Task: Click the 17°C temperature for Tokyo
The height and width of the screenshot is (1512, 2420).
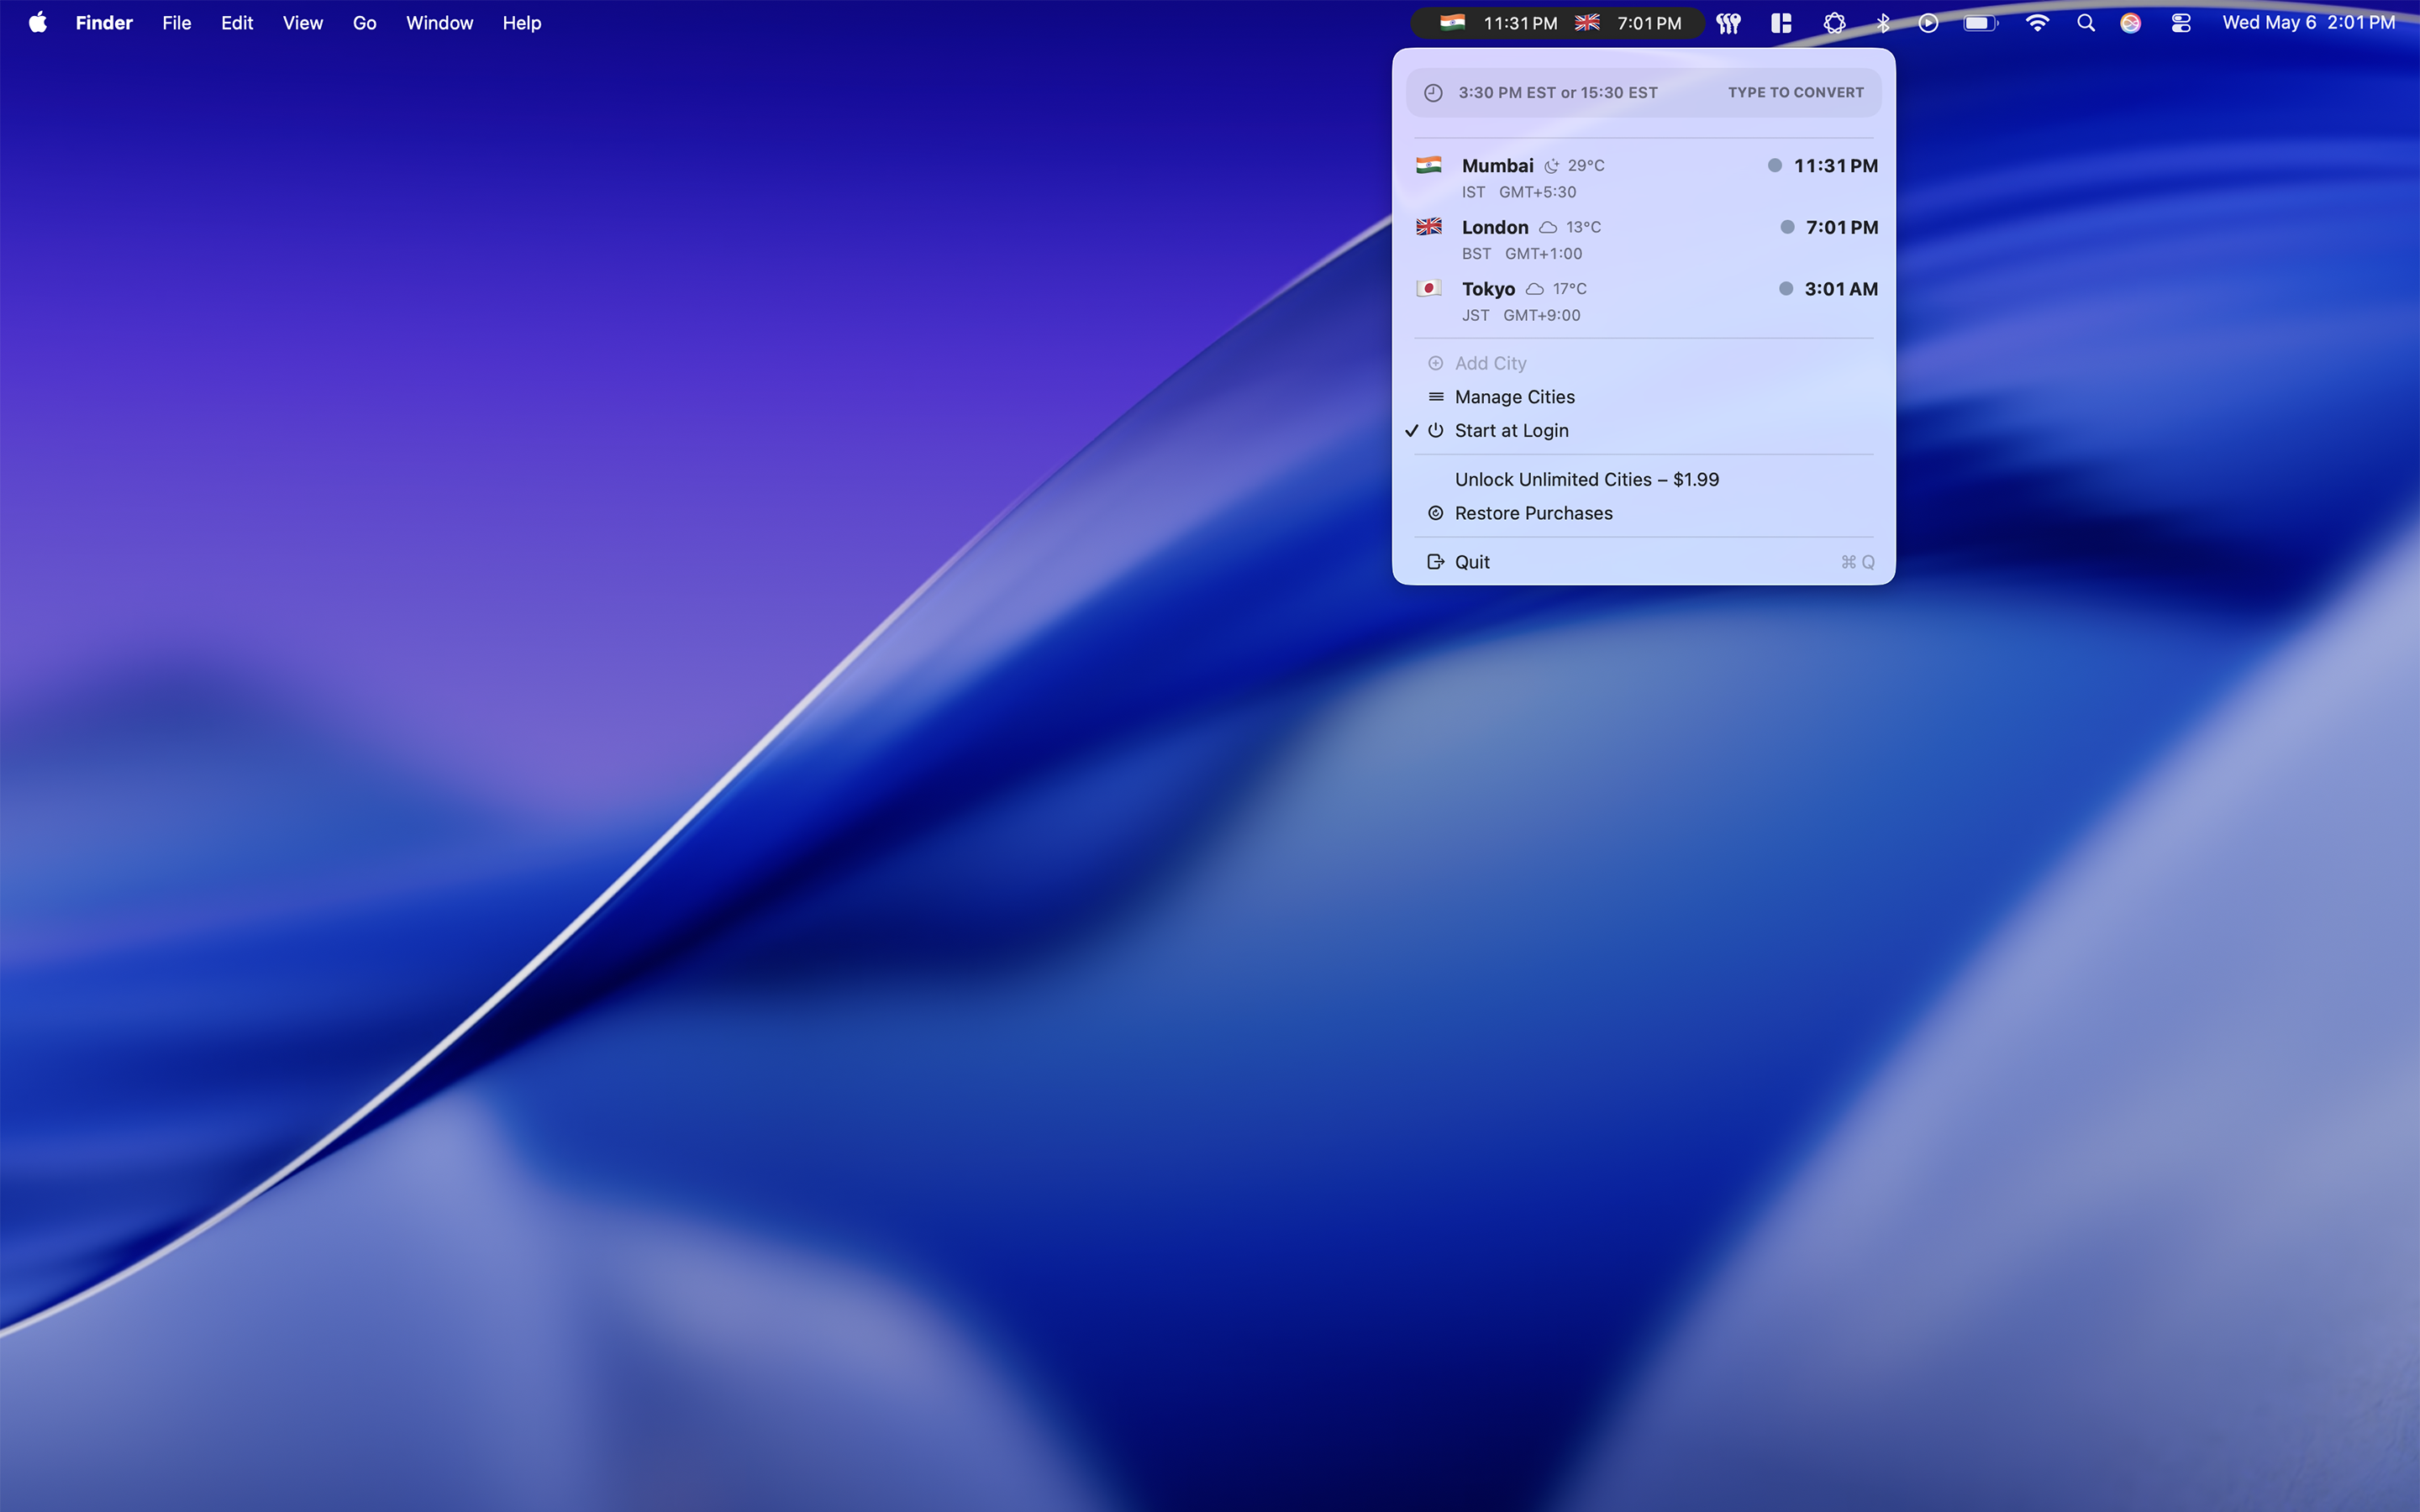Action: tap(1569, 289)
